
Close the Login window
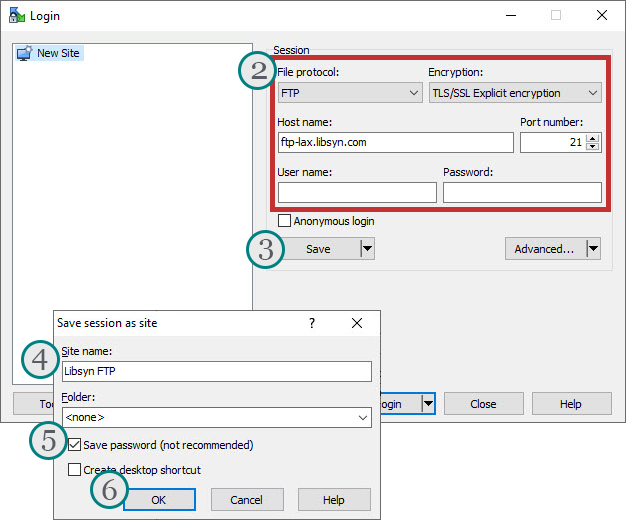(602, 16)
